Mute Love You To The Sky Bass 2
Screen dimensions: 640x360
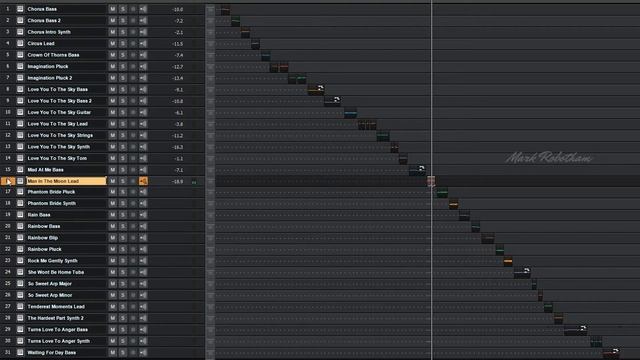[x=112, y=101]
